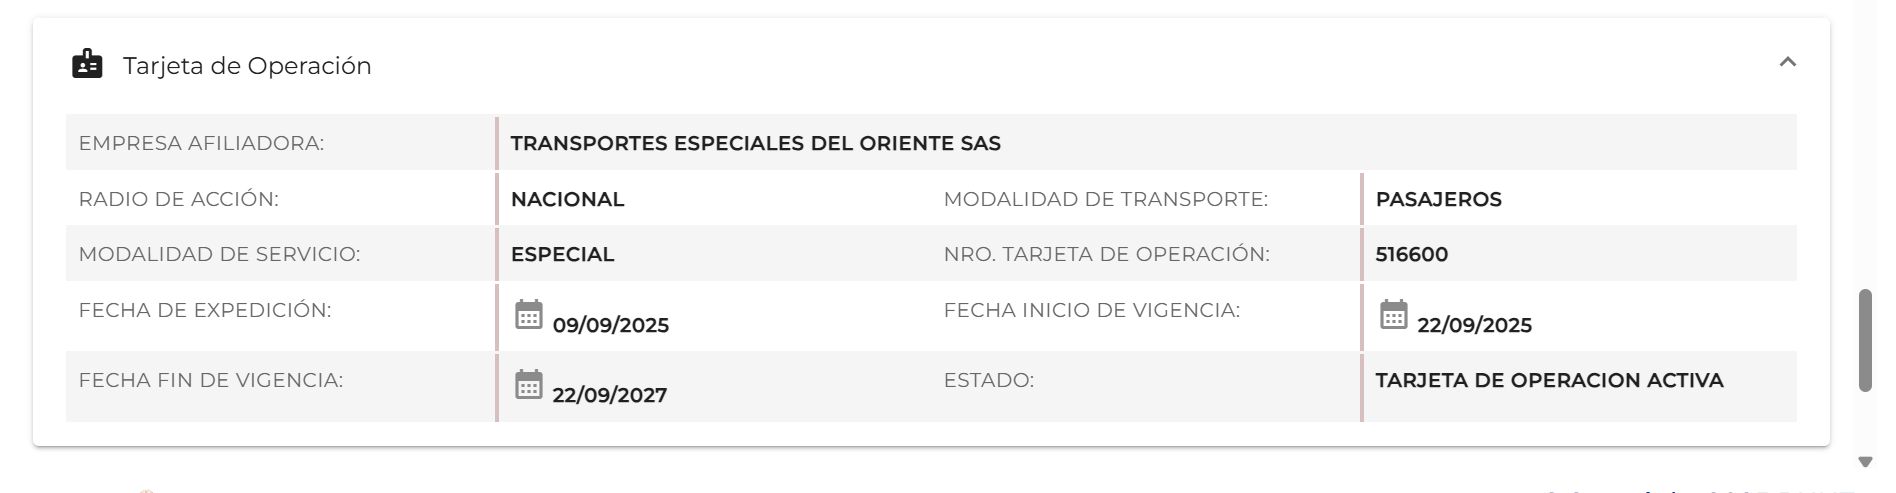Screen dimensions: 1896x493
Task: Click the validity start date 22/09/2025
Action: point(1474,325)
